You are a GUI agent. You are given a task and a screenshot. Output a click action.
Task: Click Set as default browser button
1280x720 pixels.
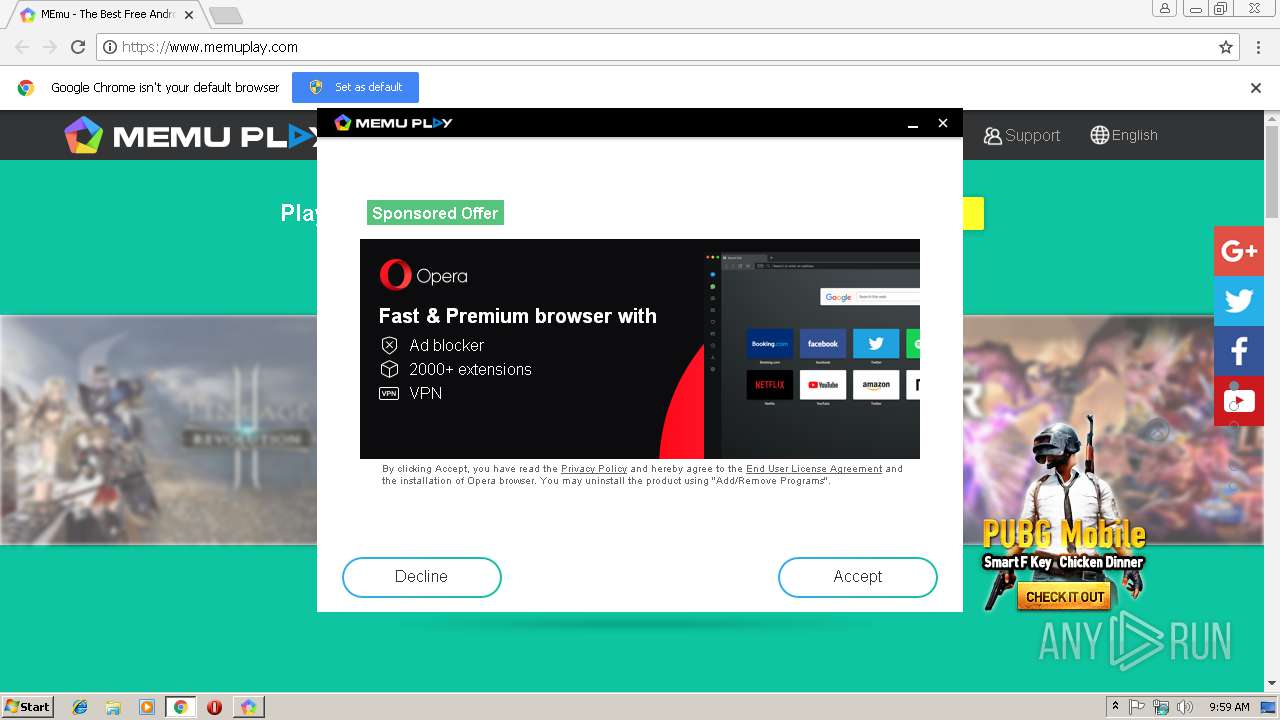pyautogui.click(x=355, y=87)
